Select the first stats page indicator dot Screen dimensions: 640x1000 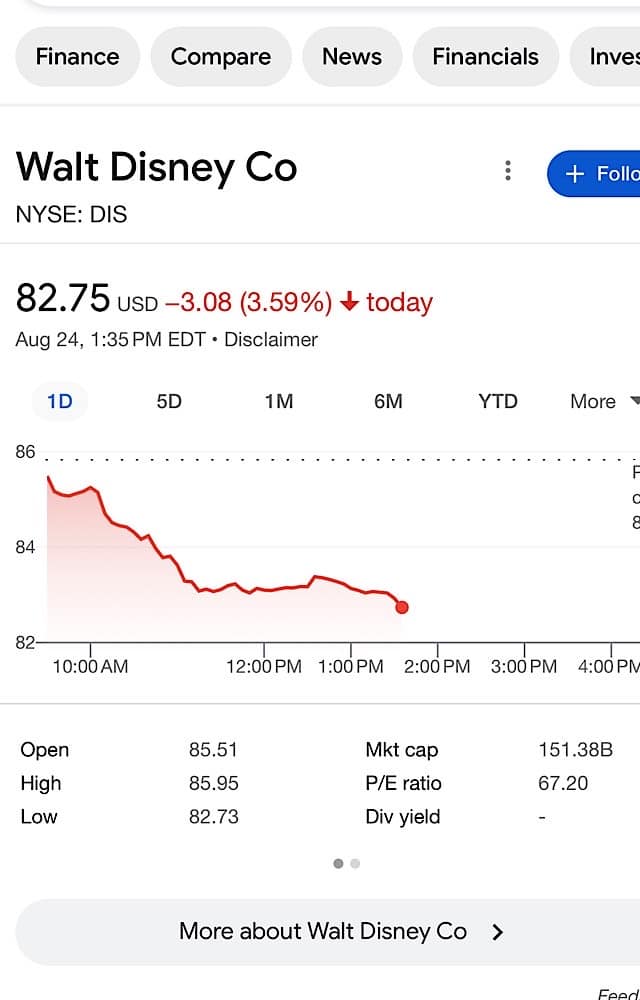click(338, 864)
